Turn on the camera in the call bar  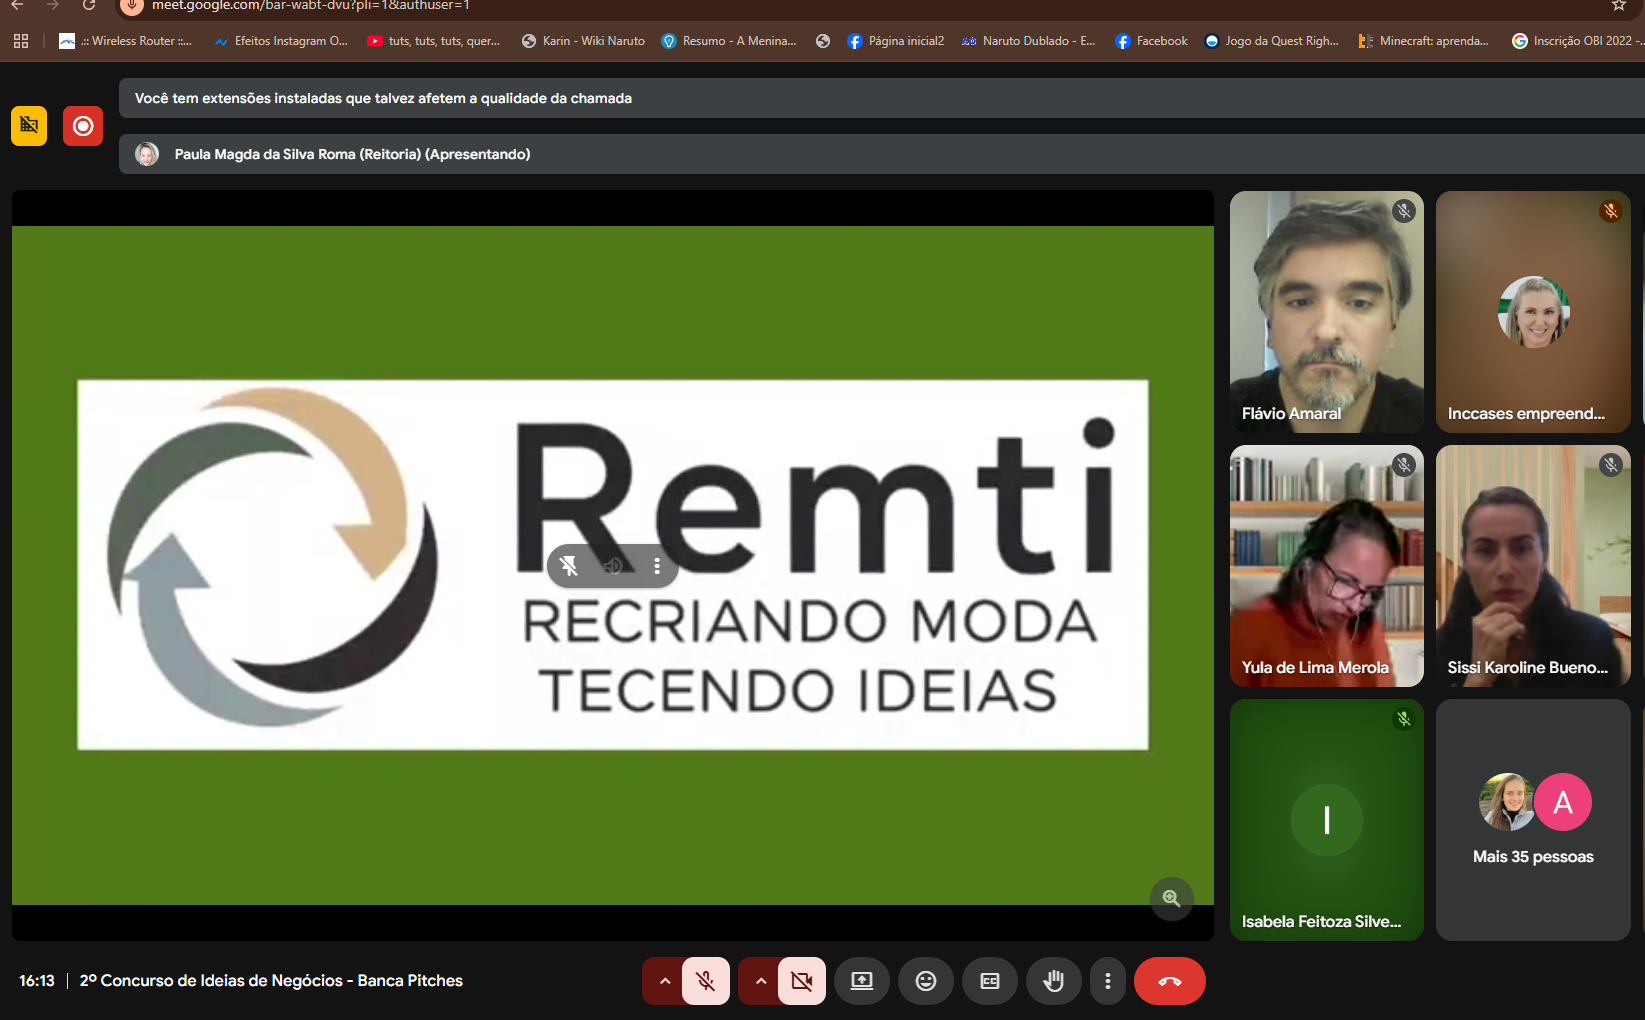[802, 981]
